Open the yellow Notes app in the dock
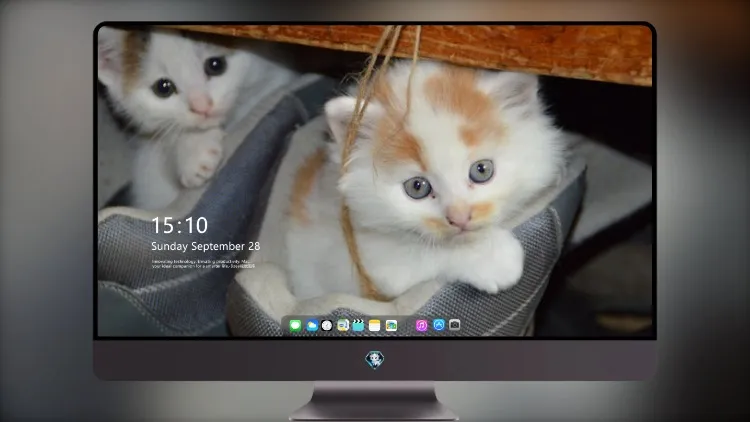This screenshot has width=750, height=422. tap(375, 326)
